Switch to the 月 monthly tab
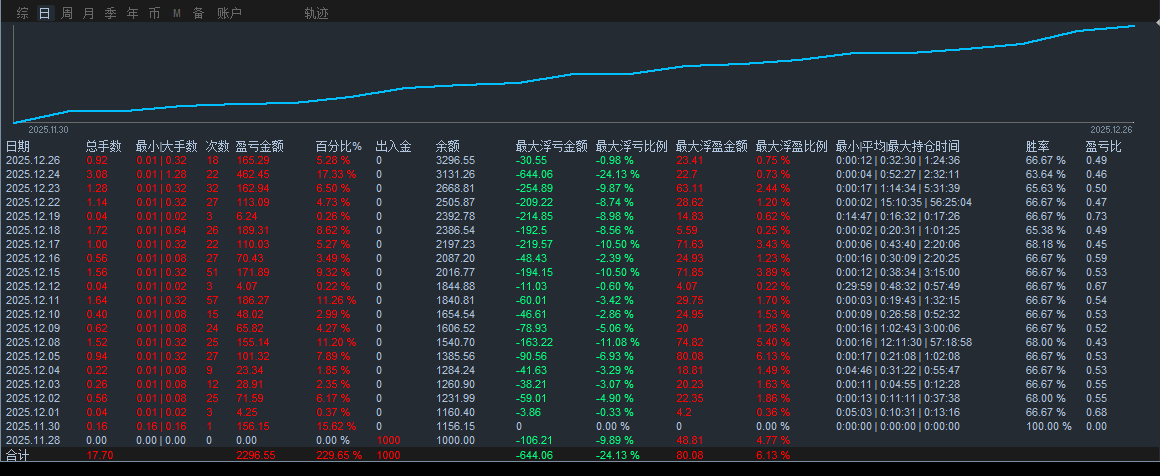The height and width of the screenshot is (476, 1160). (89, 13)
